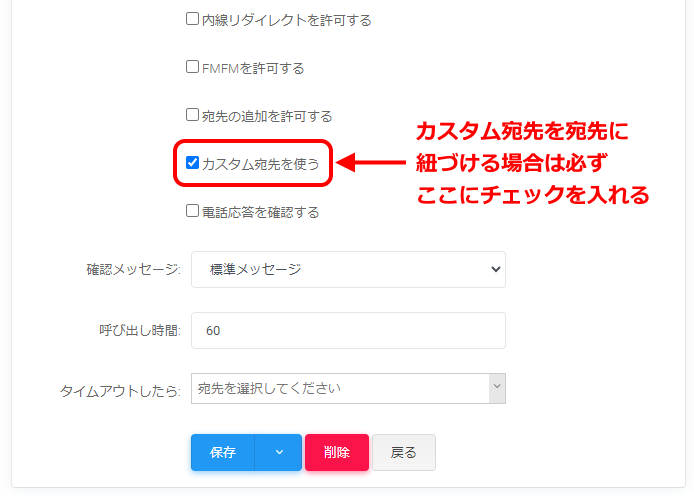The height and width of the screenshot is (496, 694).
Task: Click the red ここにチェックを入れる annotation text
Action: point(533,195)
